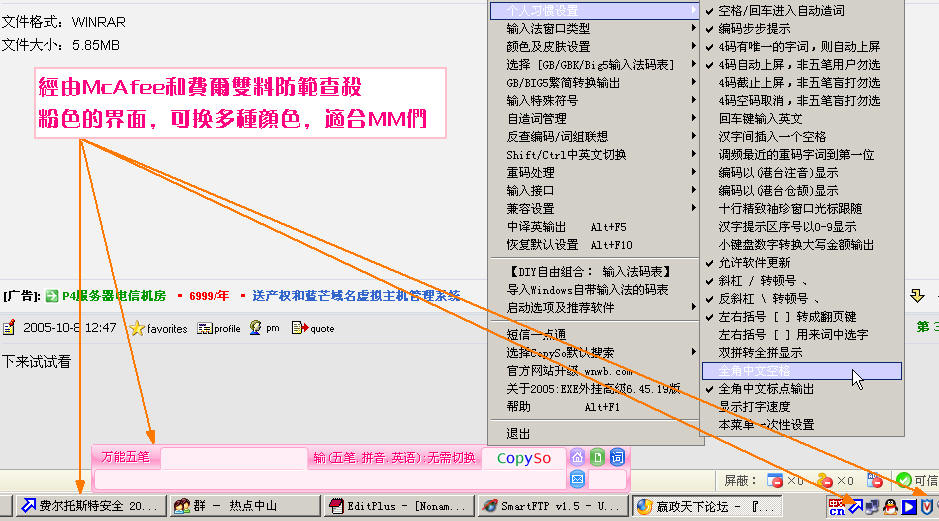
Task: Toggle 反斜杠 \ 转顿号 option
Action: point(802,299)
